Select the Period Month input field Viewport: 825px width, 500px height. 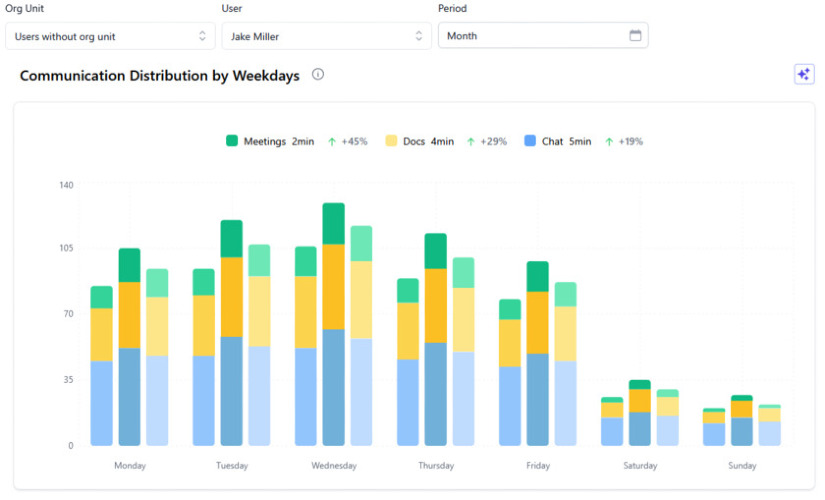click(x=543, y=36)
